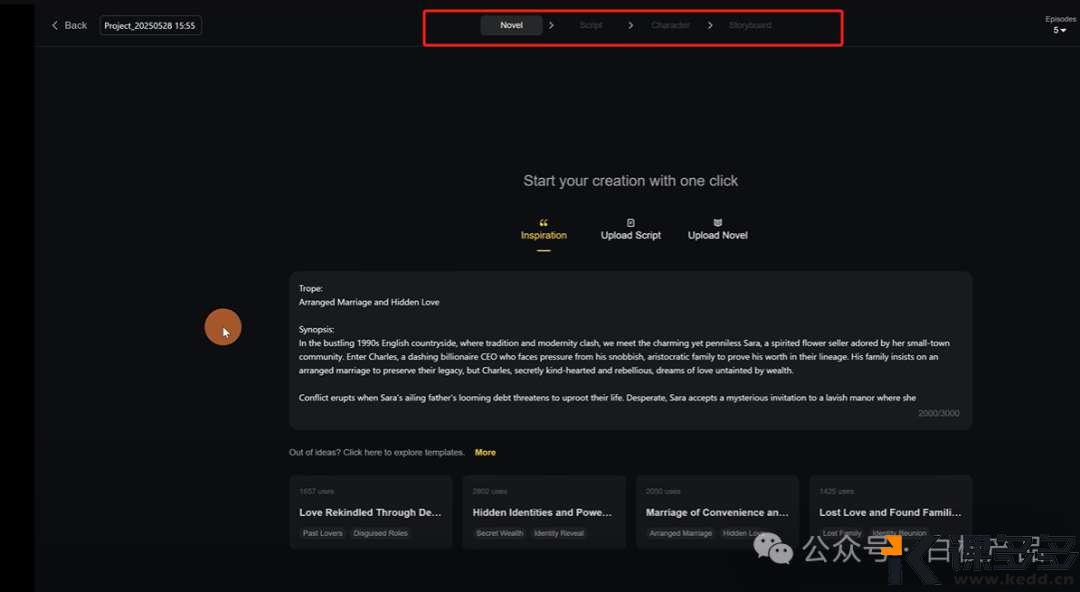Viewport: 1080px width, 592px height.
Task: Click the Secret Wealth tag
Action: 499,534
